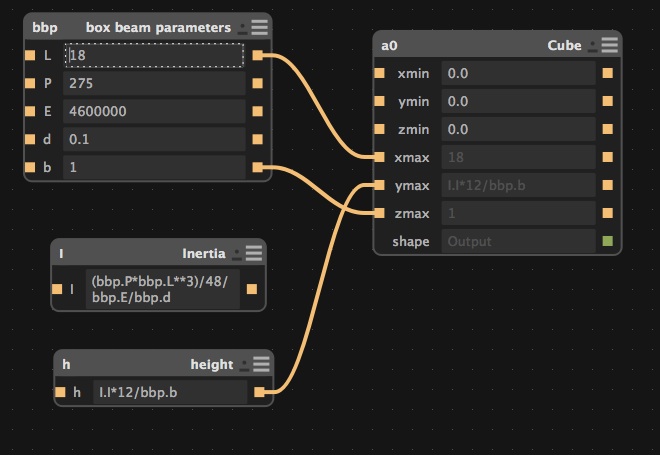
Task: Click the E value field showing 4600000
Action: click(154, 112)
